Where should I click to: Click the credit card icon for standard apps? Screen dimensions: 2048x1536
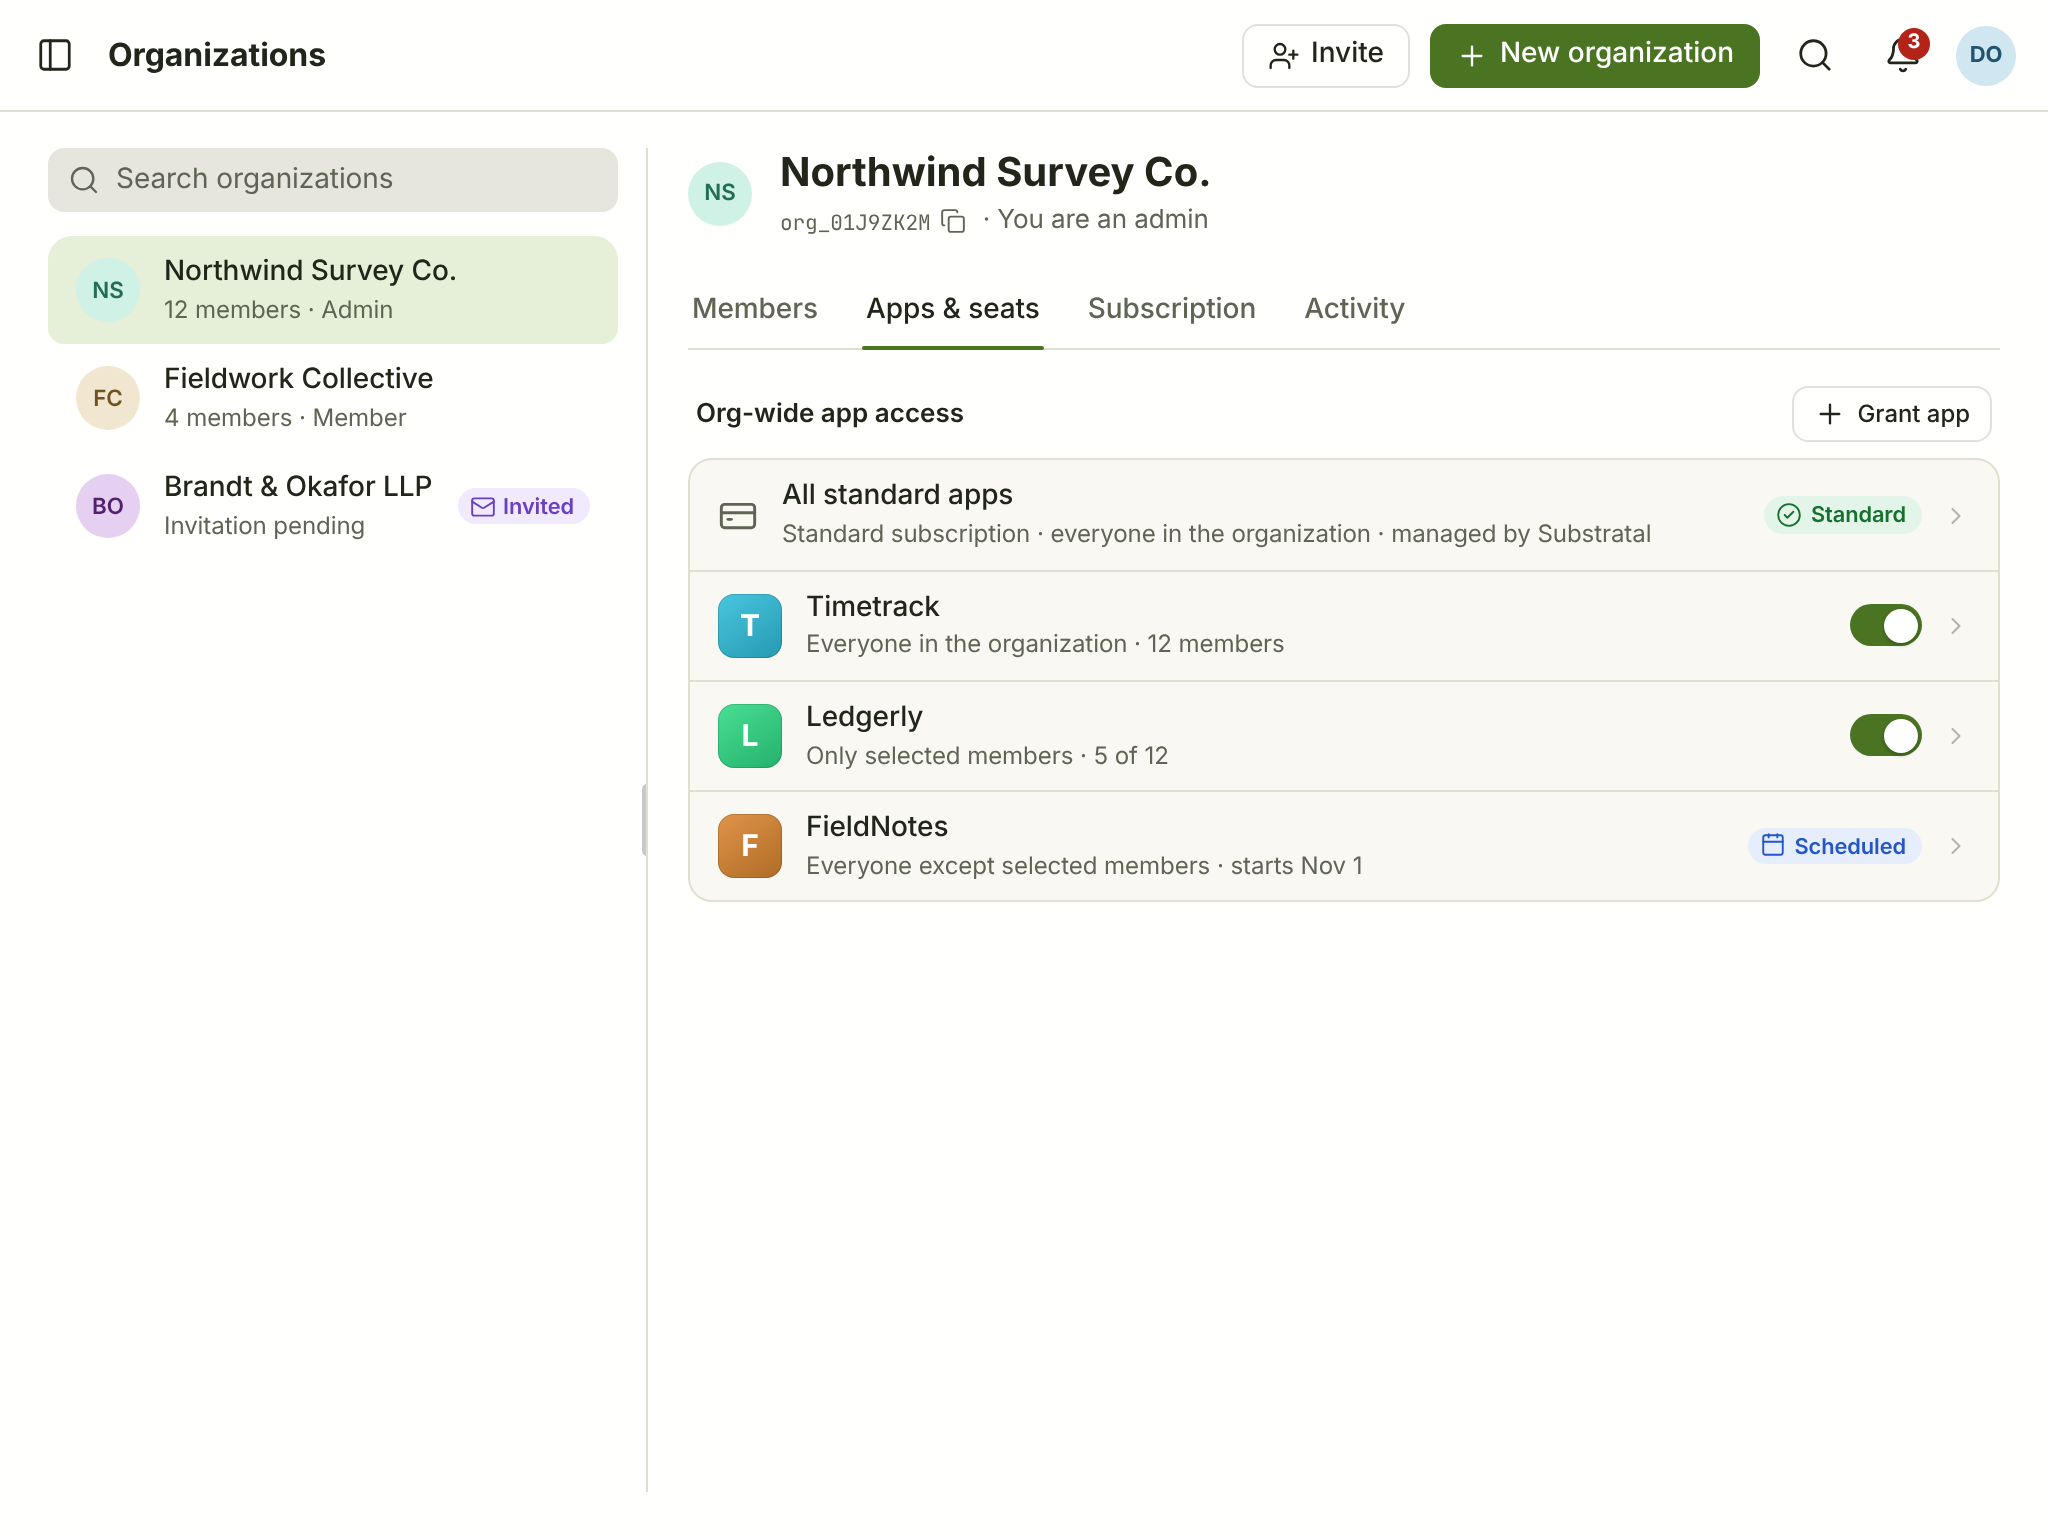(x=738, y=516)
